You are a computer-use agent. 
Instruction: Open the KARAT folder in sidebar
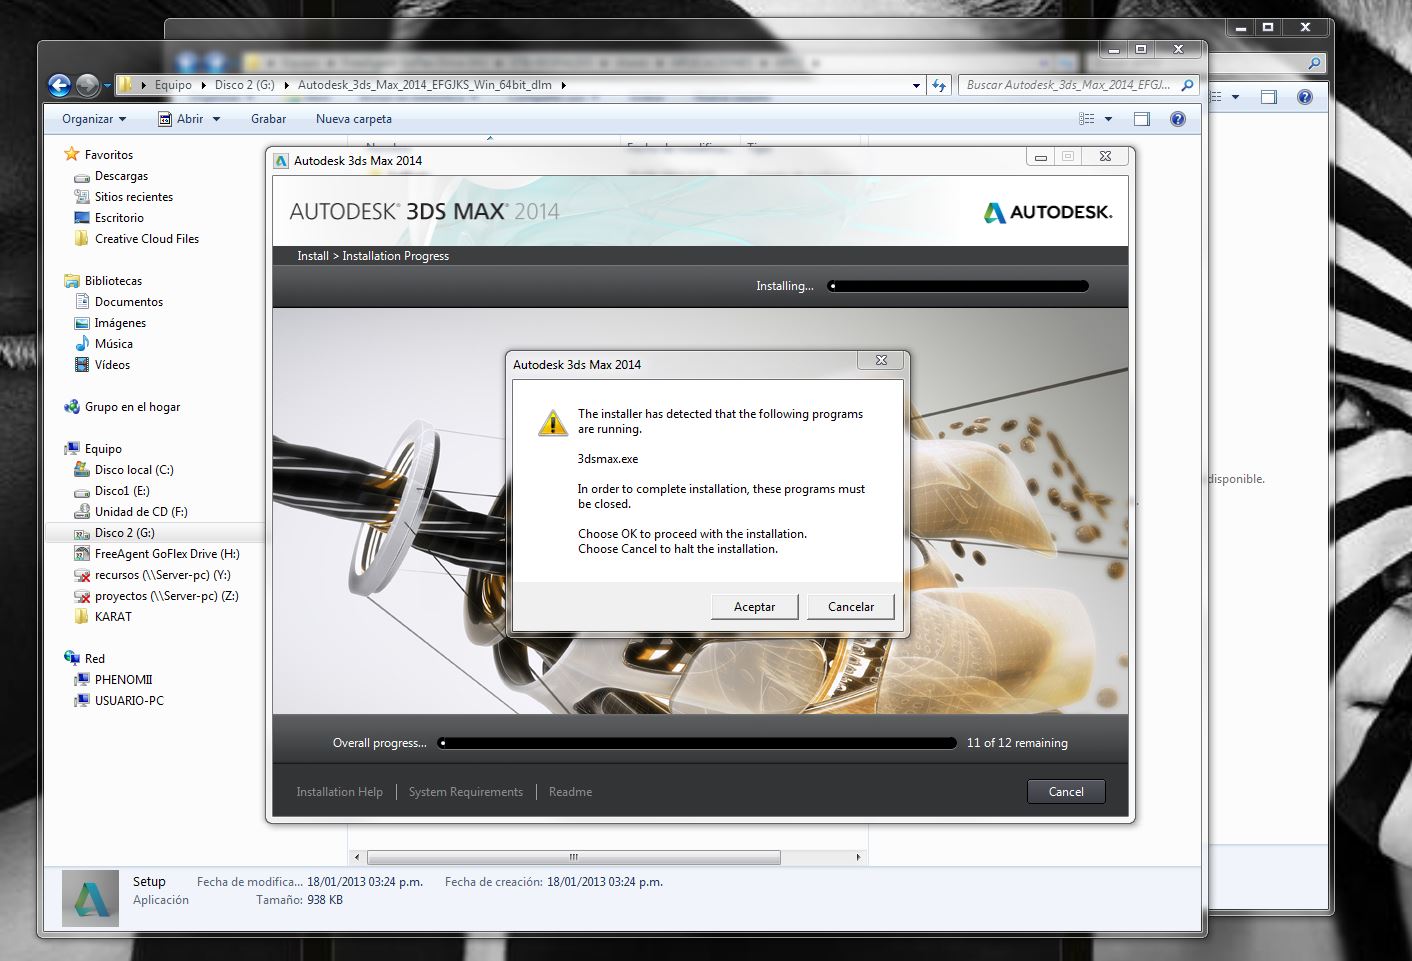113,617
